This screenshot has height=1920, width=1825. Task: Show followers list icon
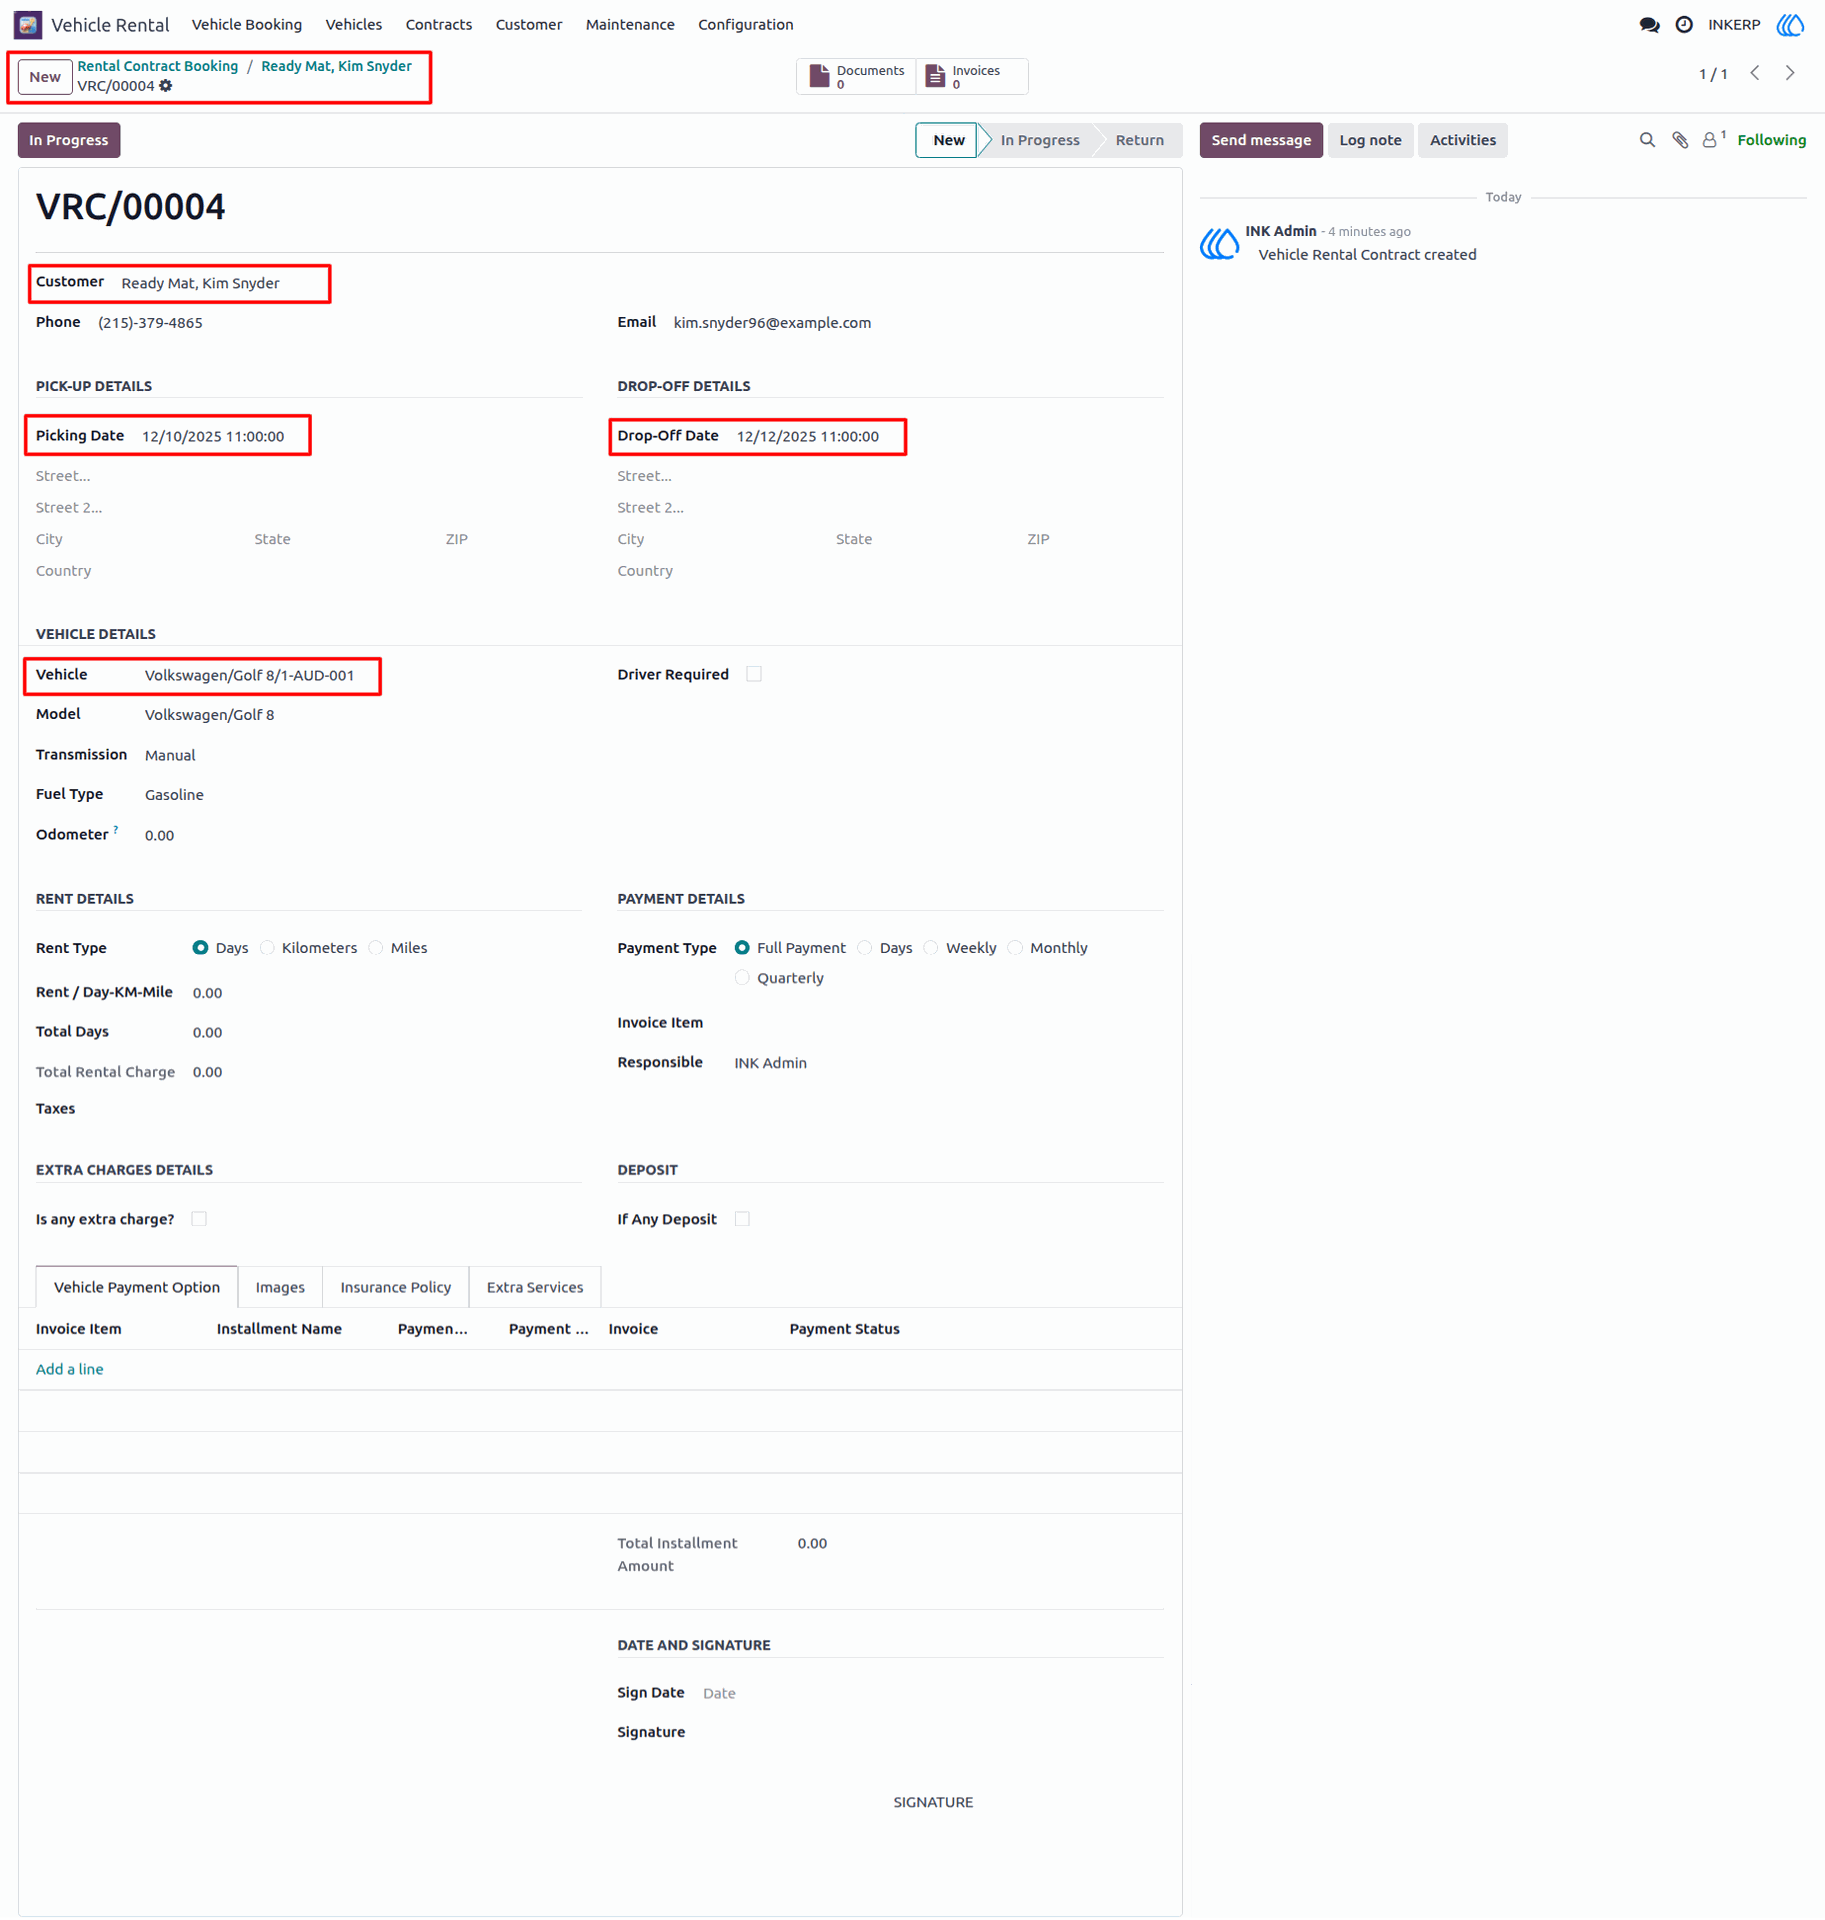[1714, 140]
